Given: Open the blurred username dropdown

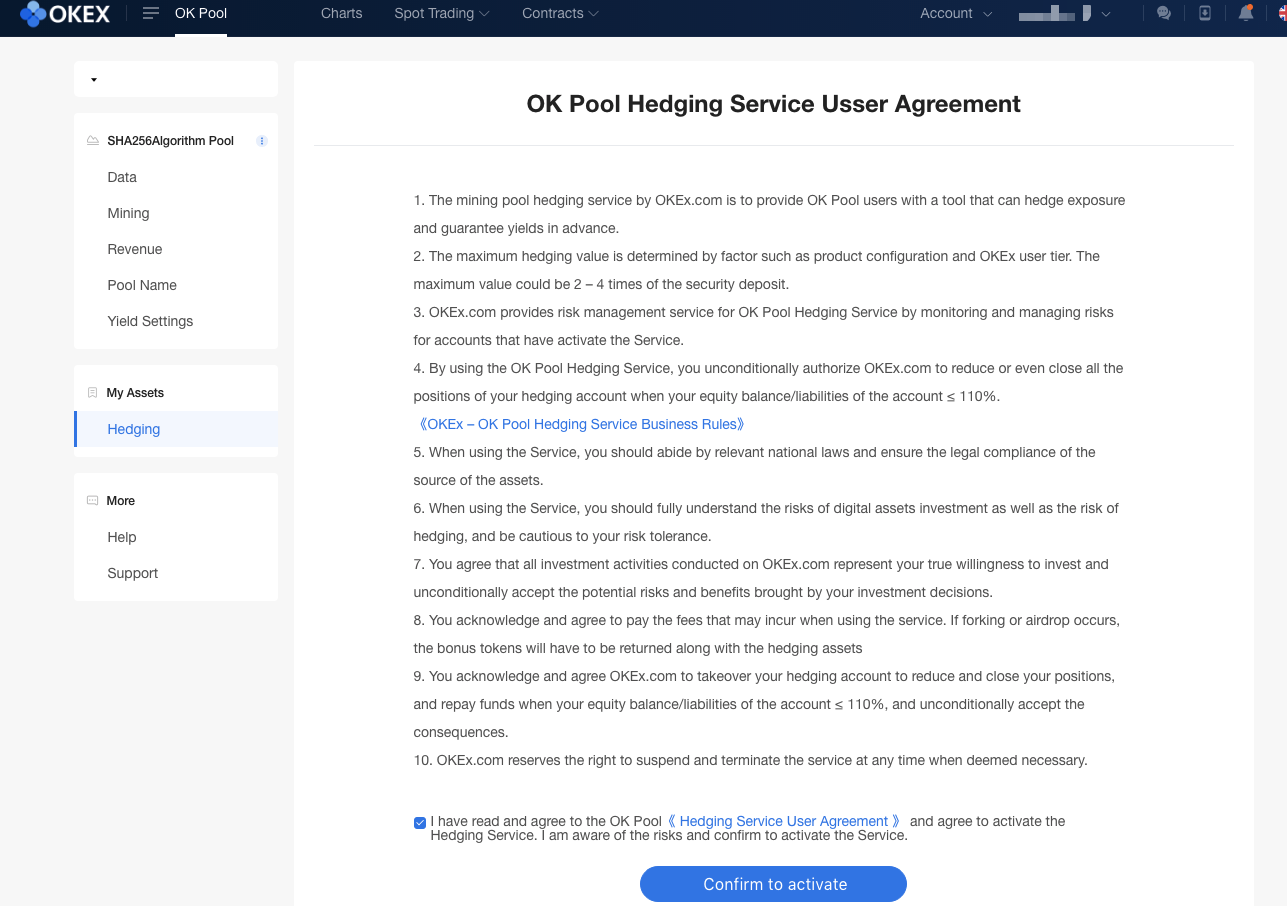Looking at the screenshot, I should coord(1064,14).
